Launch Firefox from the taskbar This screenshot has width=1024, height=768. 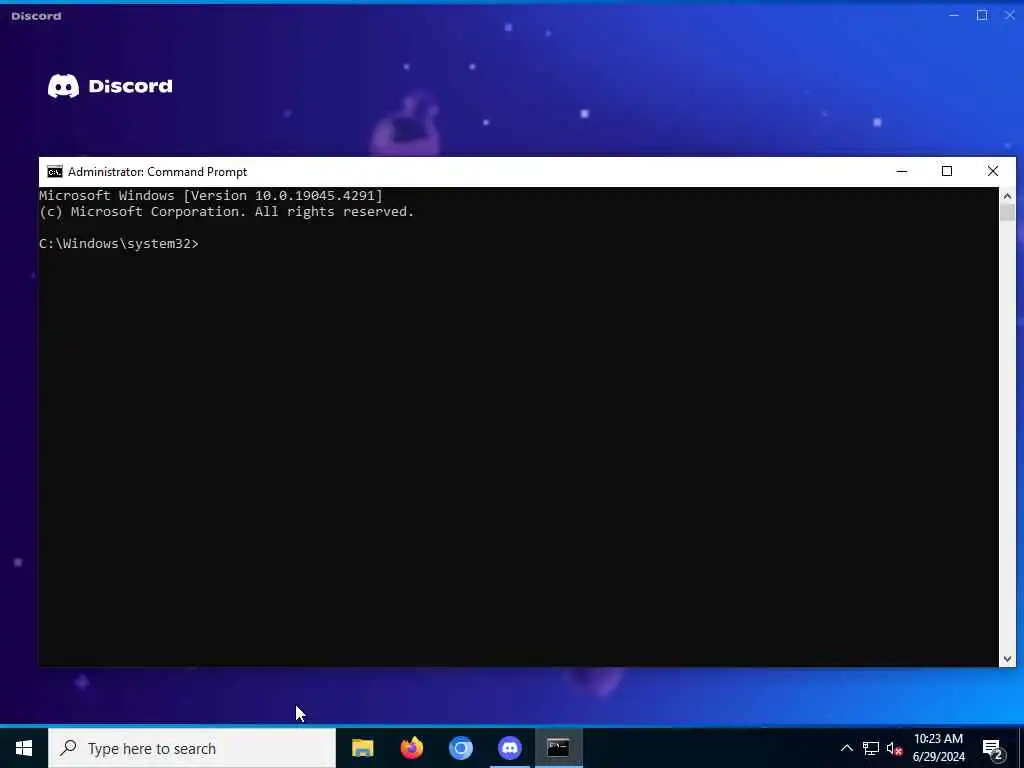point(411,748)
